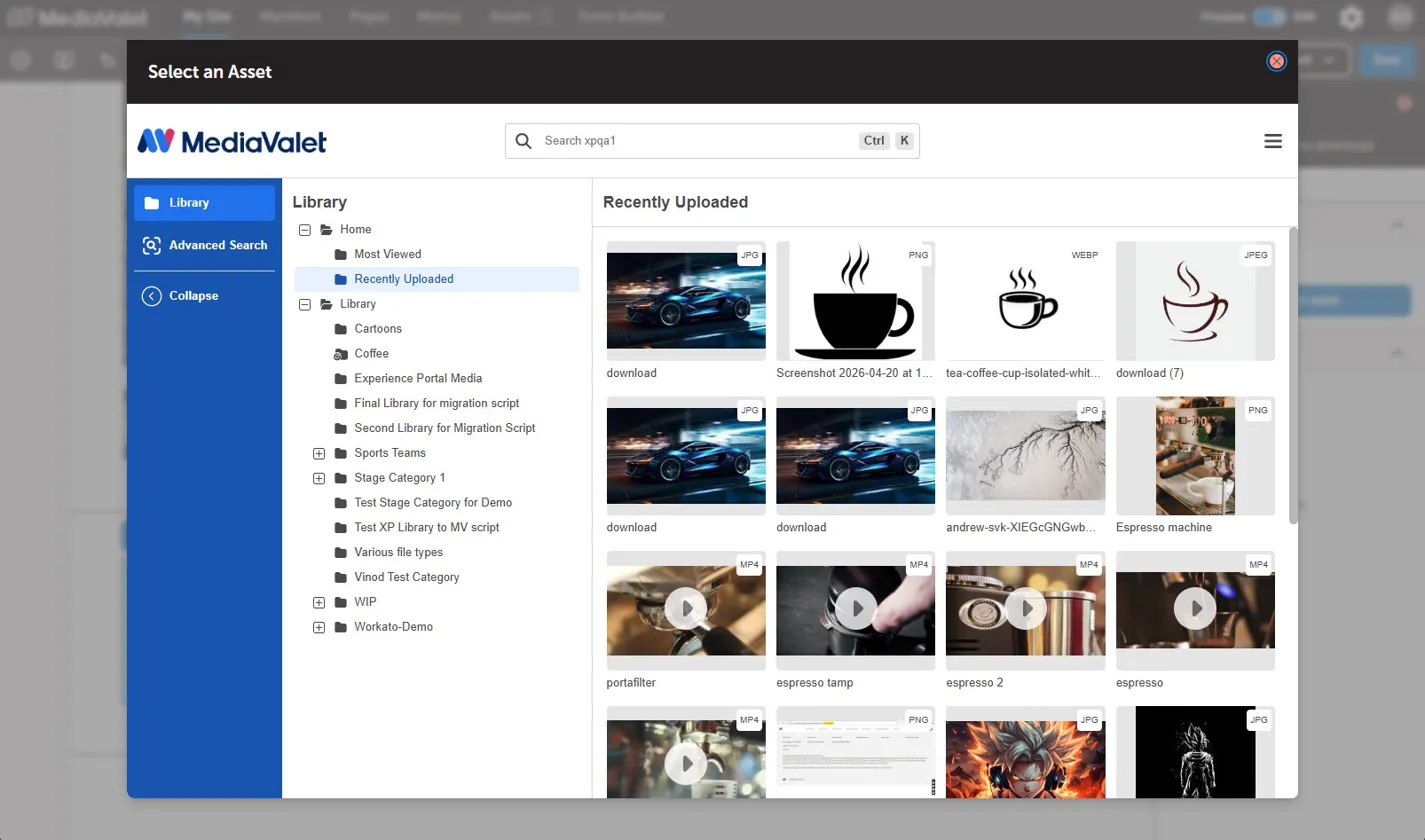Select the tea-coffee-cup WEBP thumbnail
The width and height of the screenshot is (1425, 840).
point(1025,301)
